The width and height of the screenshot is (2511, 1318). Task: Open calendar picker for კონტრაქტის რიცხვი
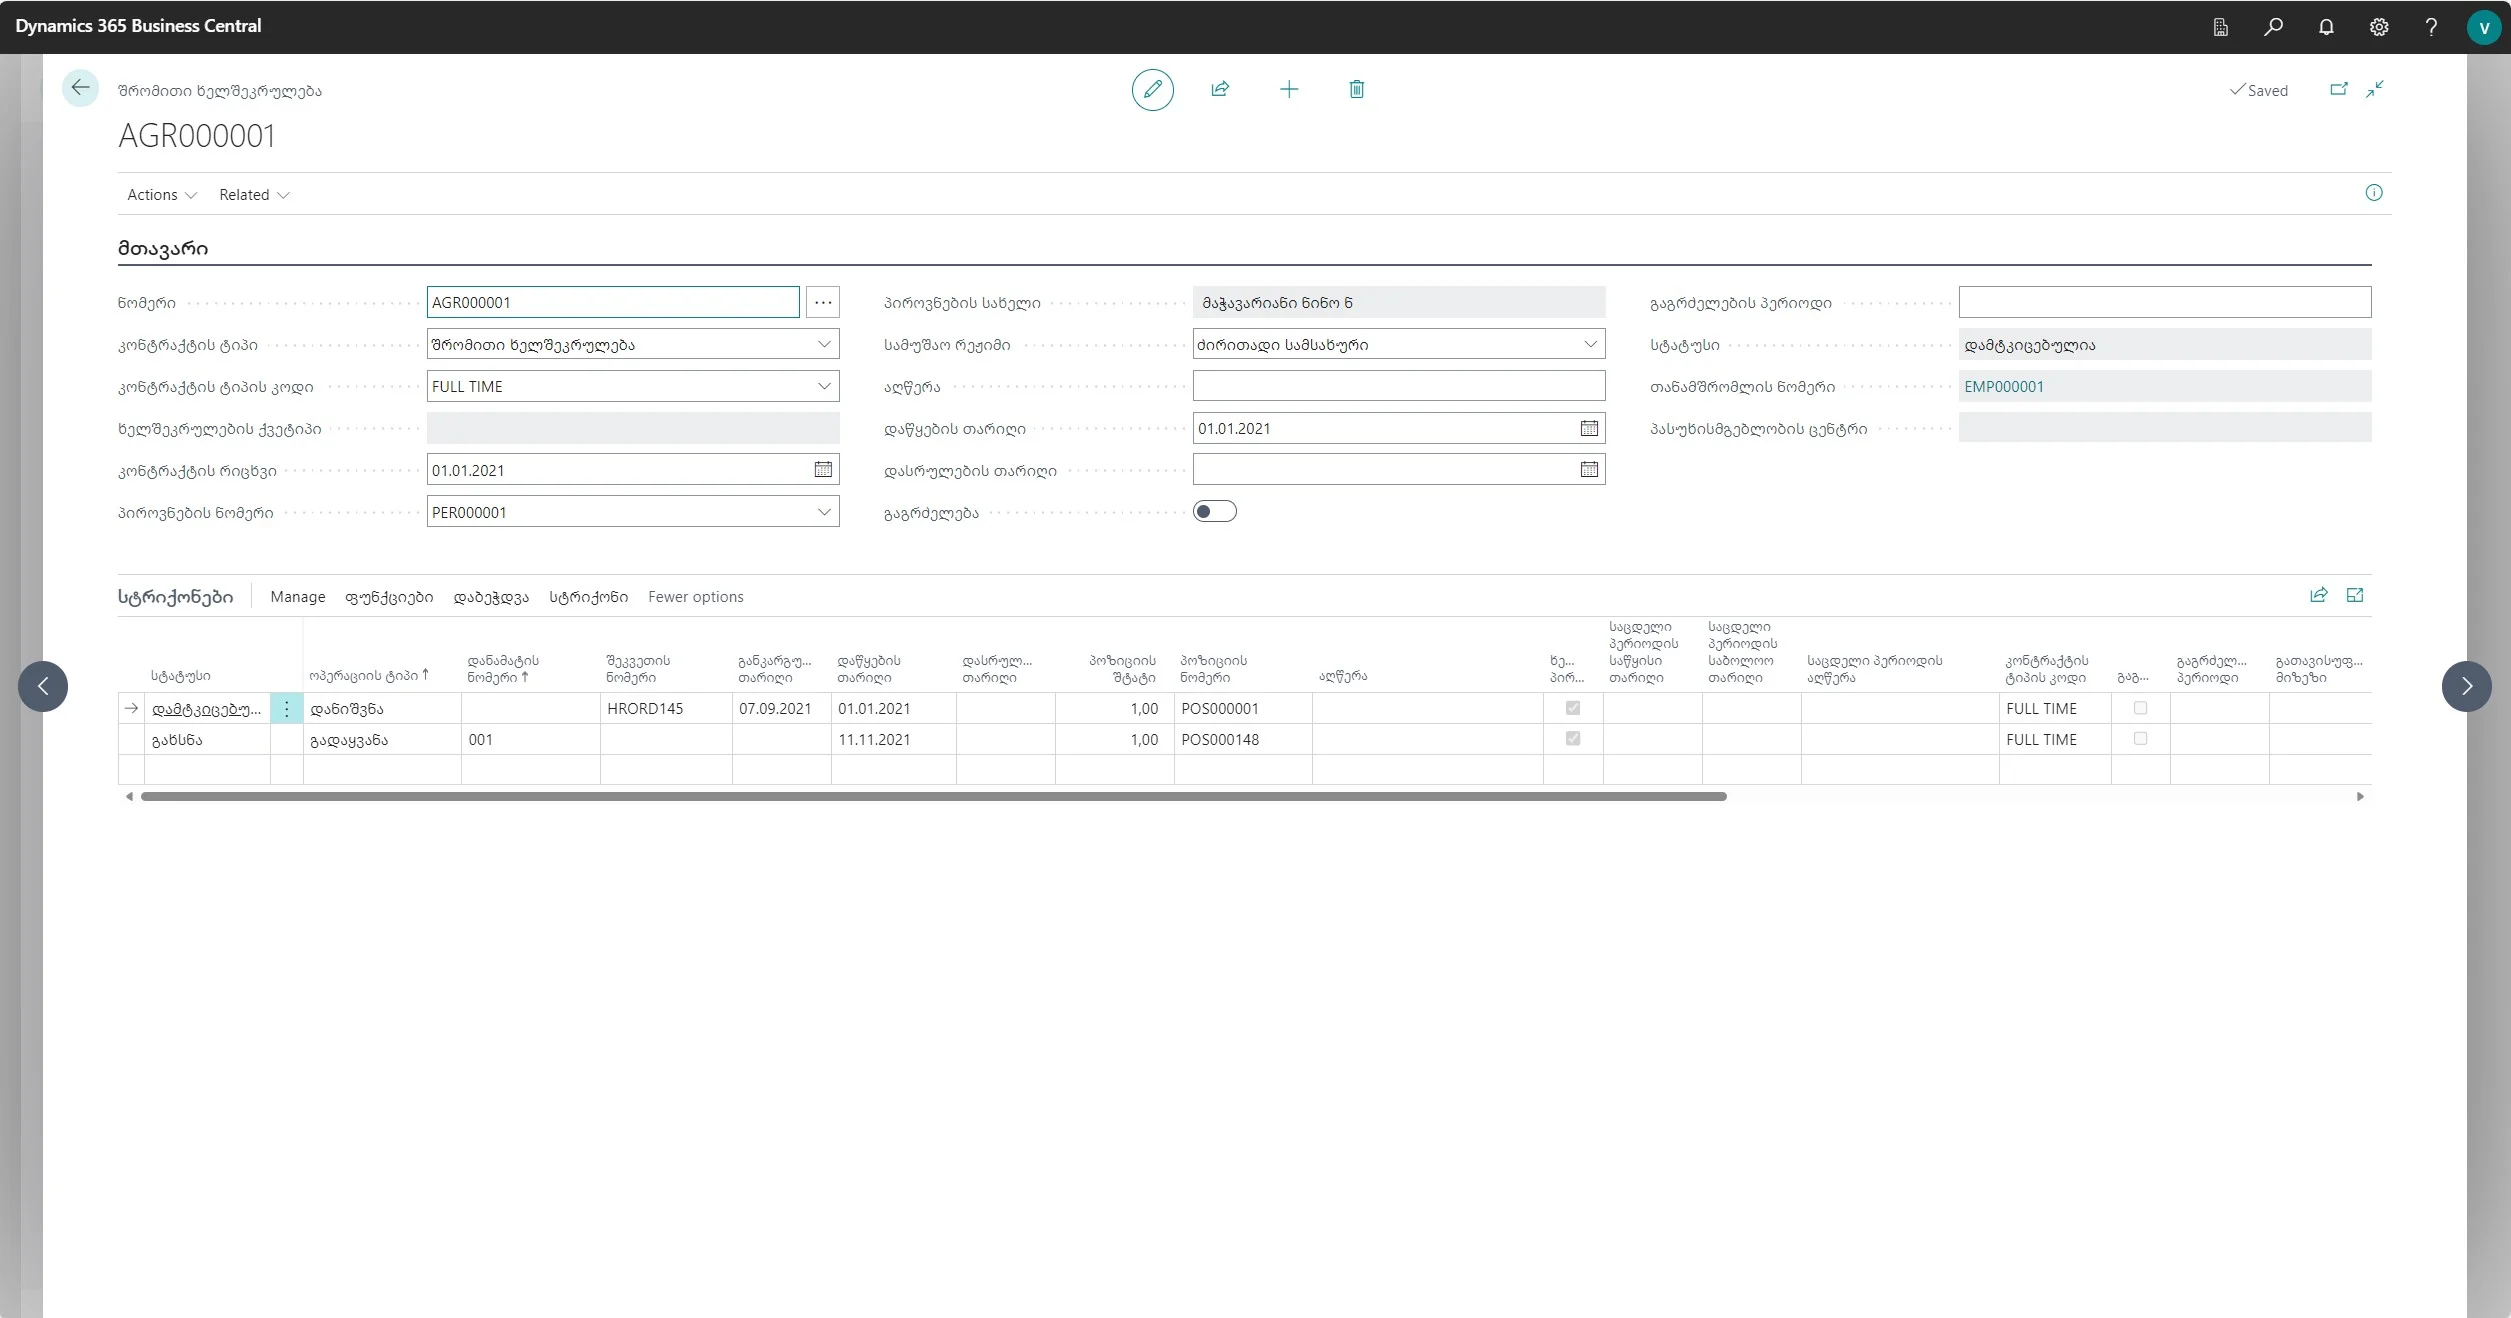pyautogui.click(x=823, y=470)
